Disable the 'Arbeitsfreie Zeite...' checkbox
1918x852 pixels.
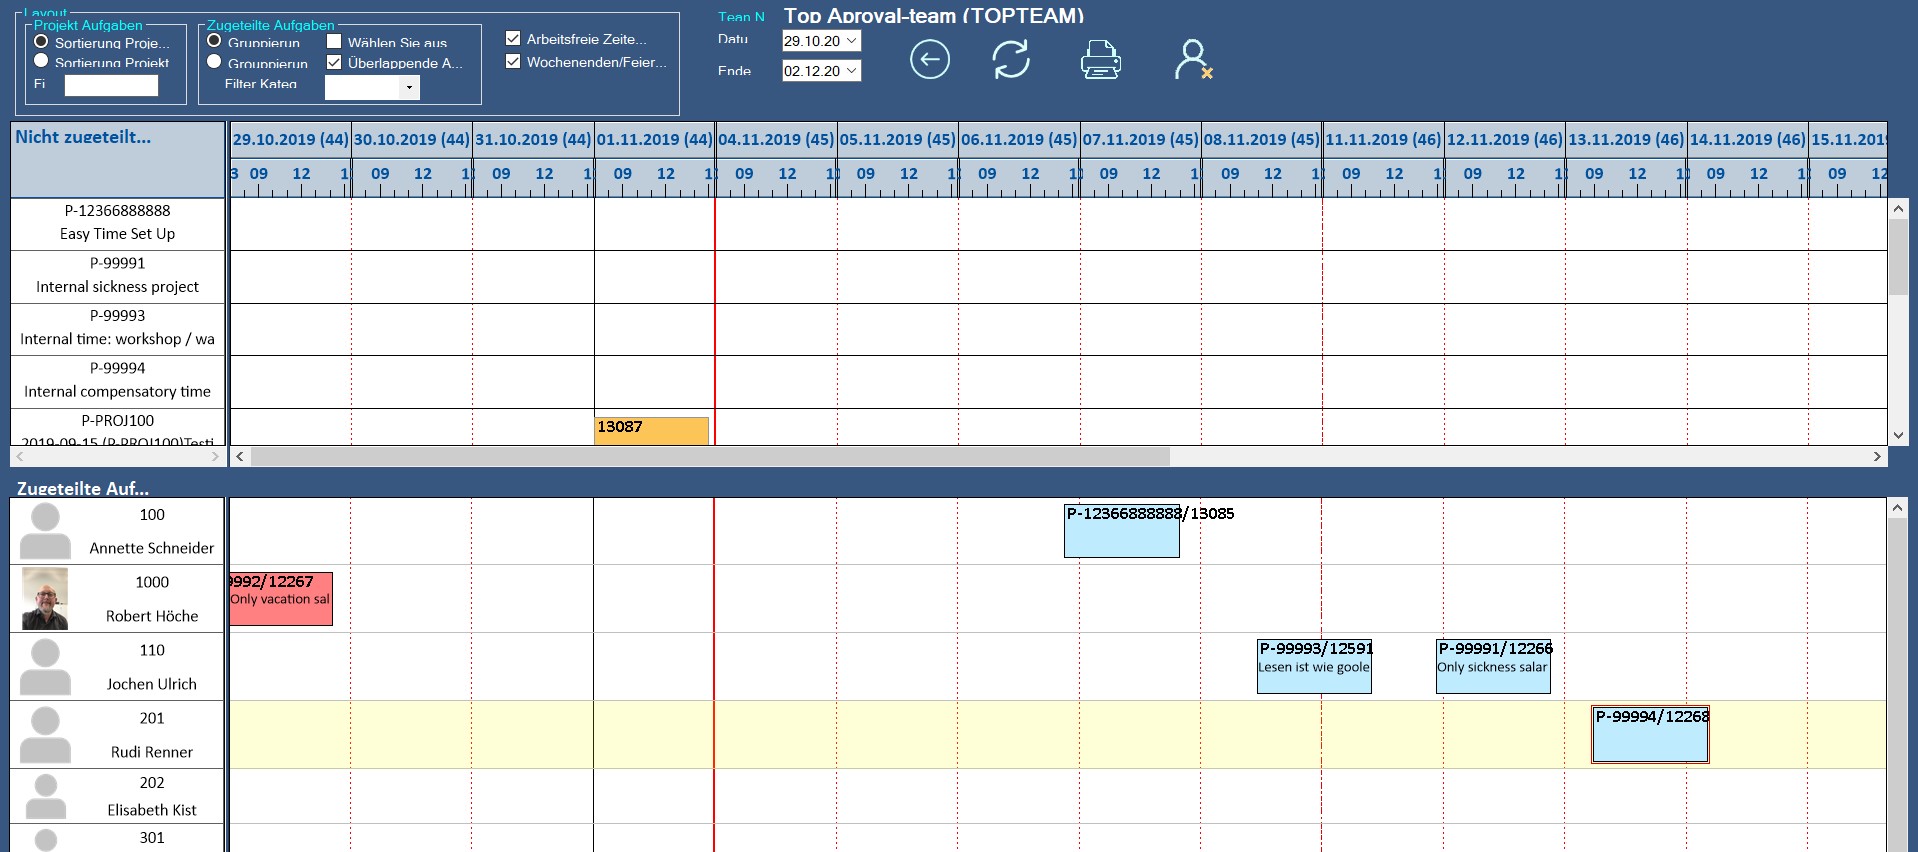point(513,39)
